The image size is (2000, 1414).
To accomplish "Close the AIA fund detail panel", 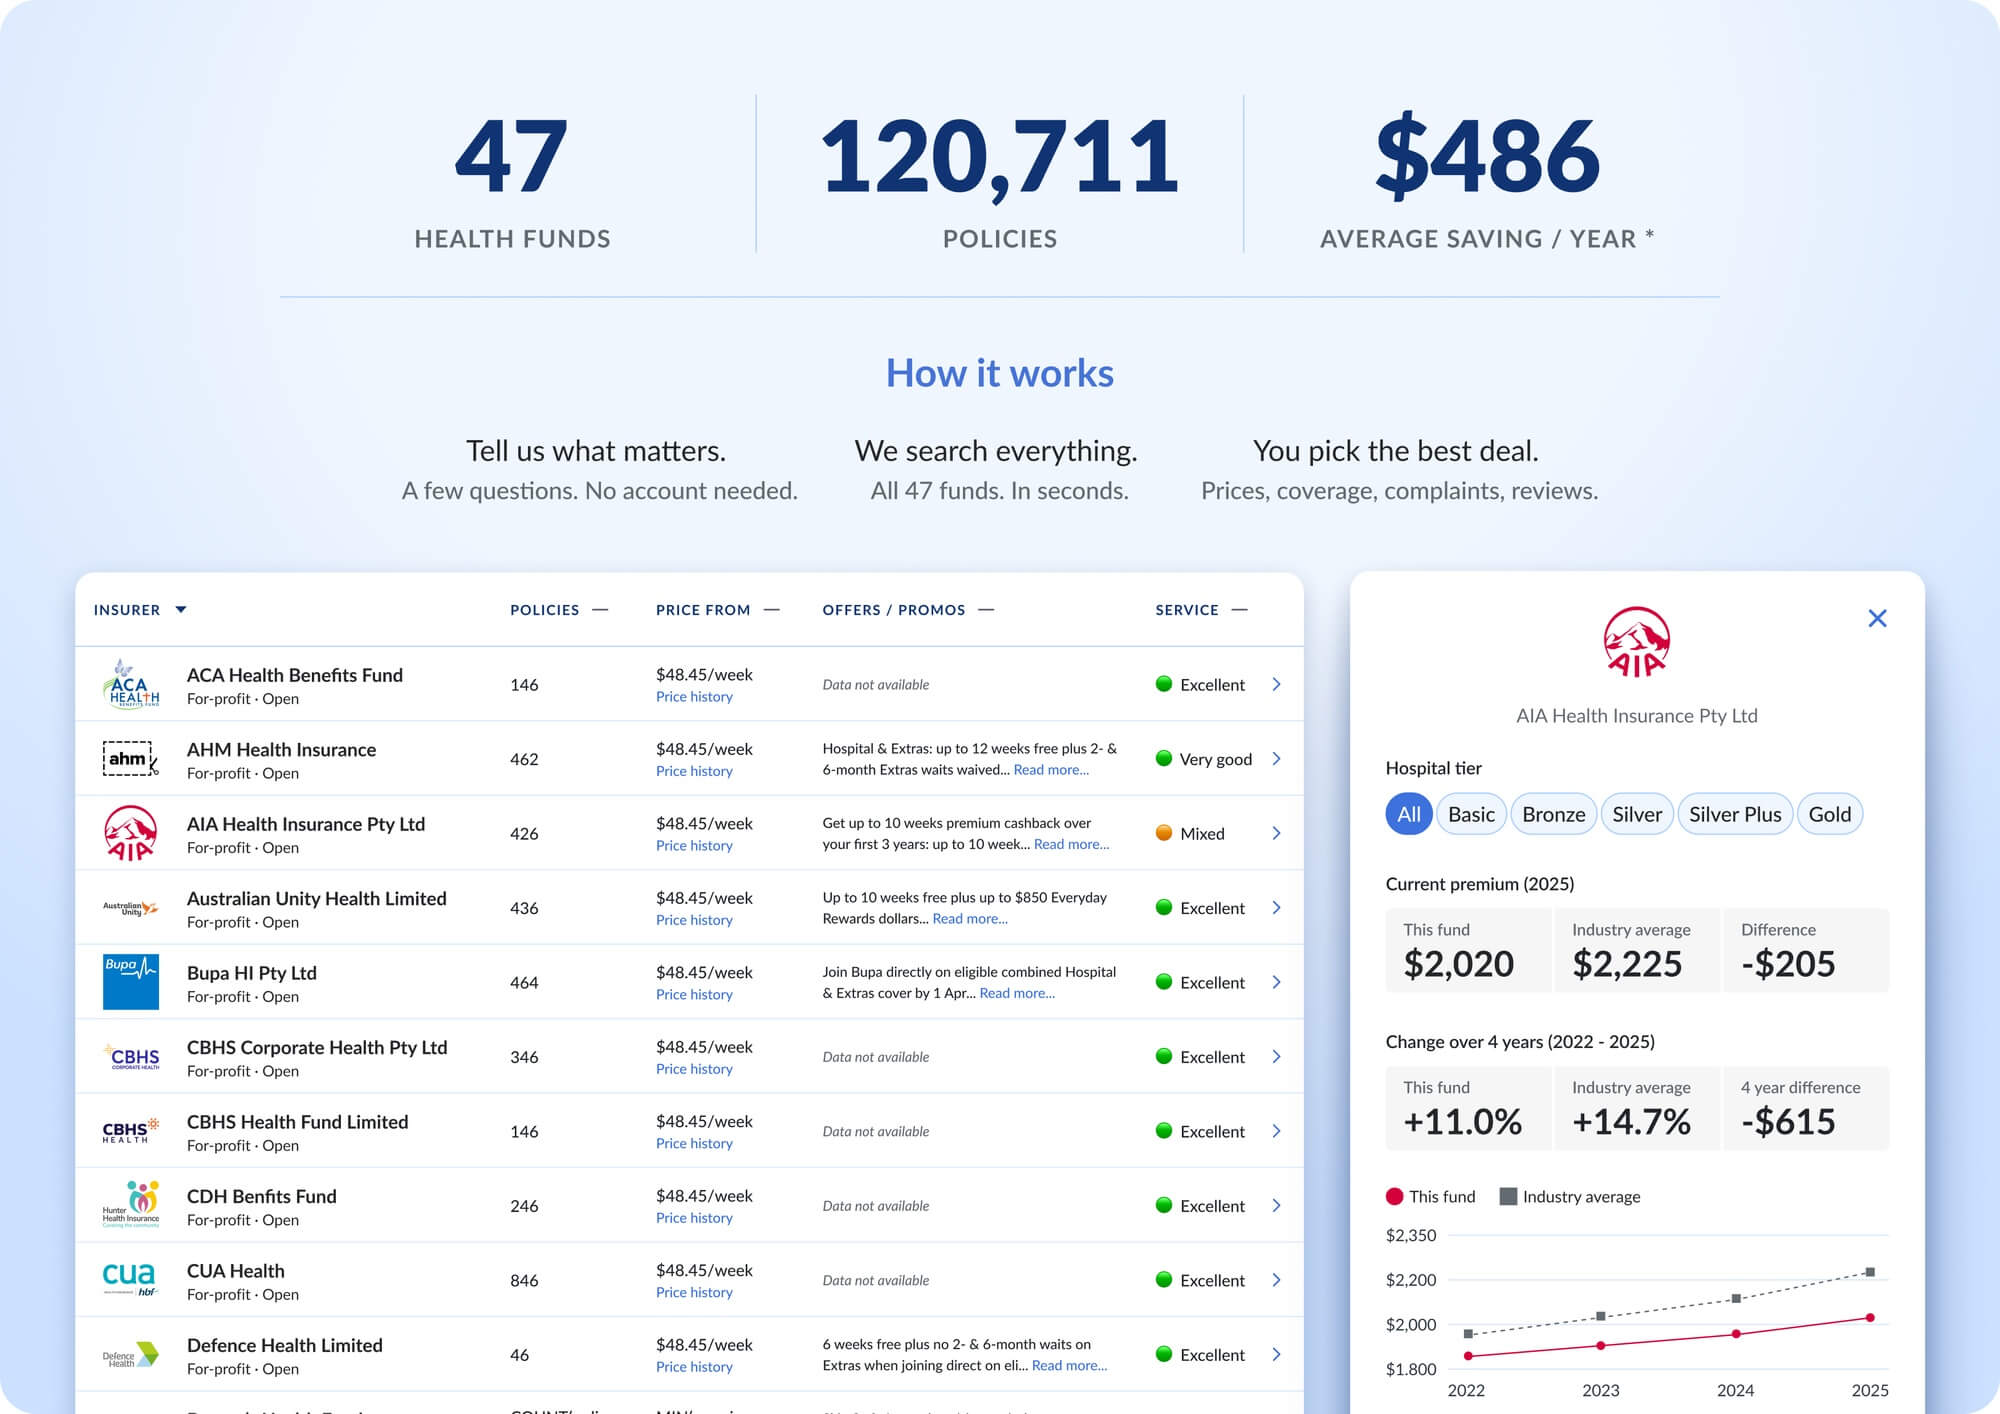I will click(x=1877, y=618).
